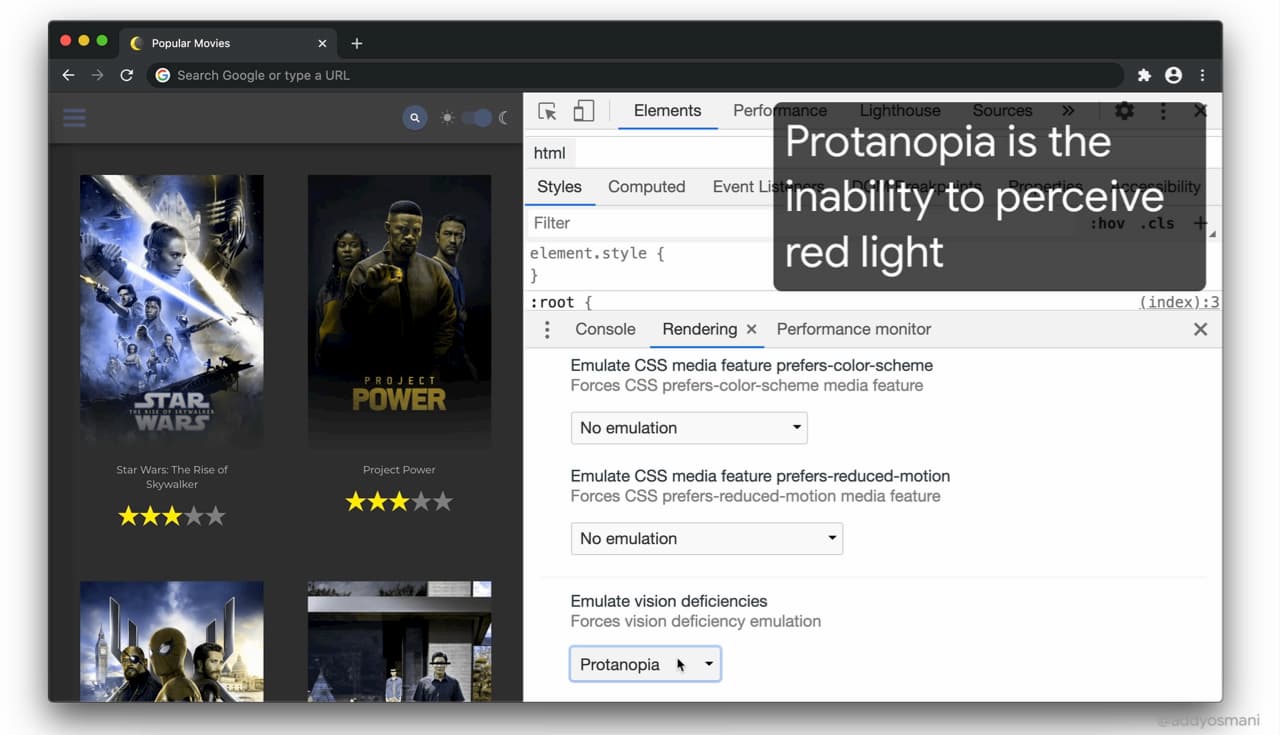Open the hamburger menu on movie page

click(x=74, y=117)
